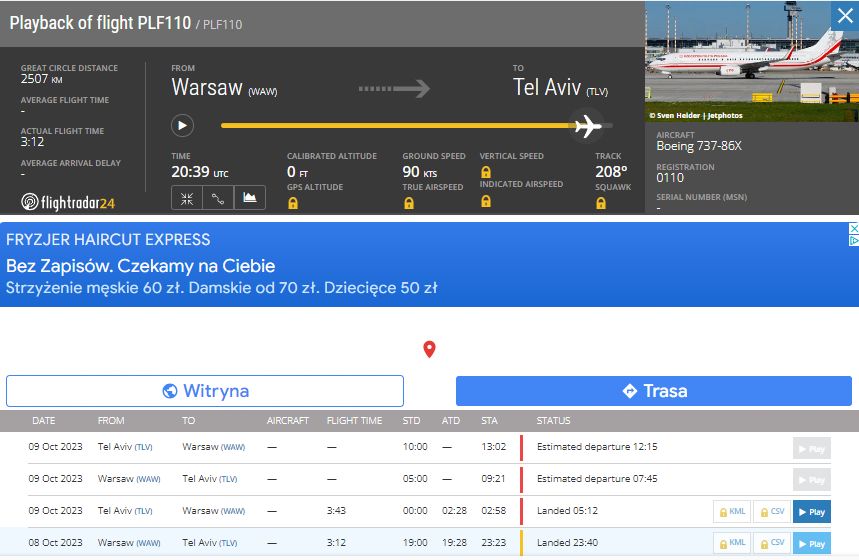Click the Boeing 737-86X aircraft text
859x560 pixels.
pyautogui.click(x=699, y=146)
